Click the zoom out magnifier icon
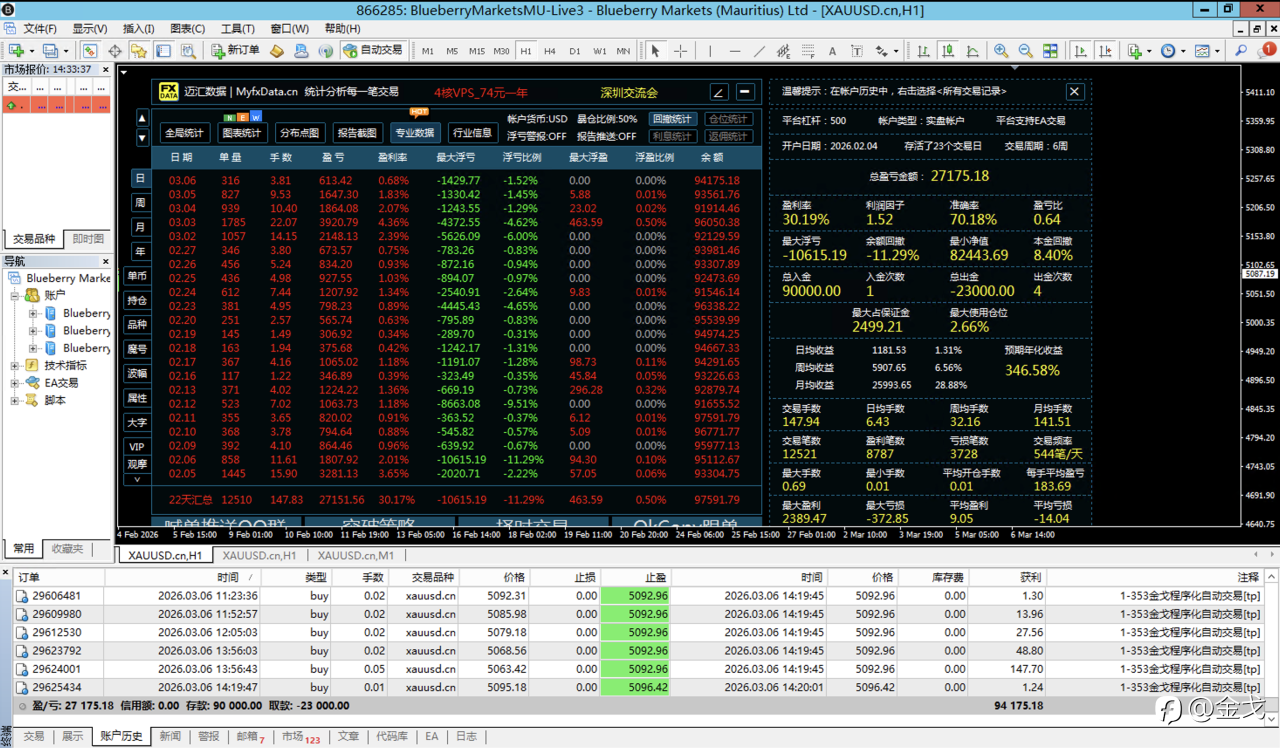Image resolution: width=1280 pixels, height=748 pixels. click(x=1025, y=51)
